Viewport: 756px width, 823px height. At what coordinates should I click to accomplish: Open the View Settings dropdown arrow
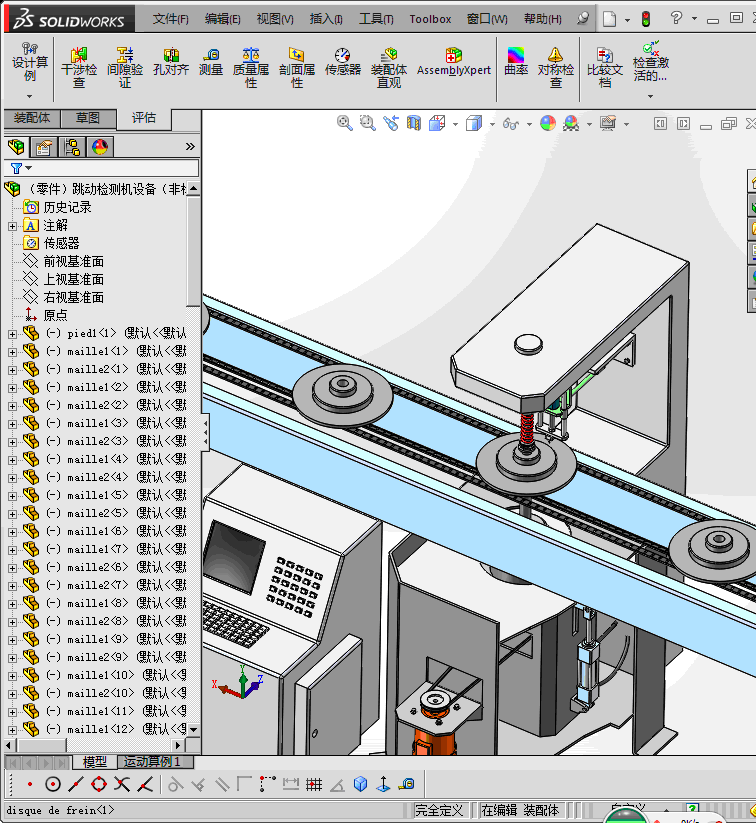[x=626, y=124]
